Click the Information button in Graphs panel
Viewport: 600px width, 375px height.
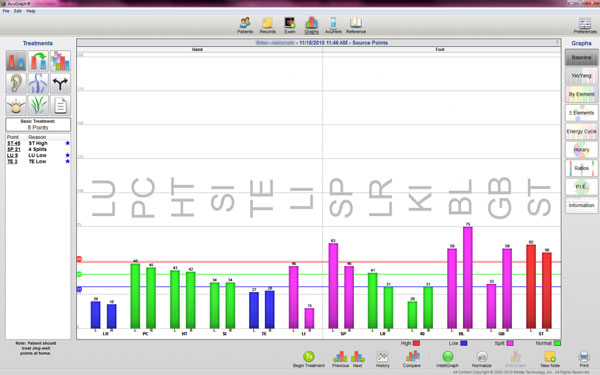(581, 205)
